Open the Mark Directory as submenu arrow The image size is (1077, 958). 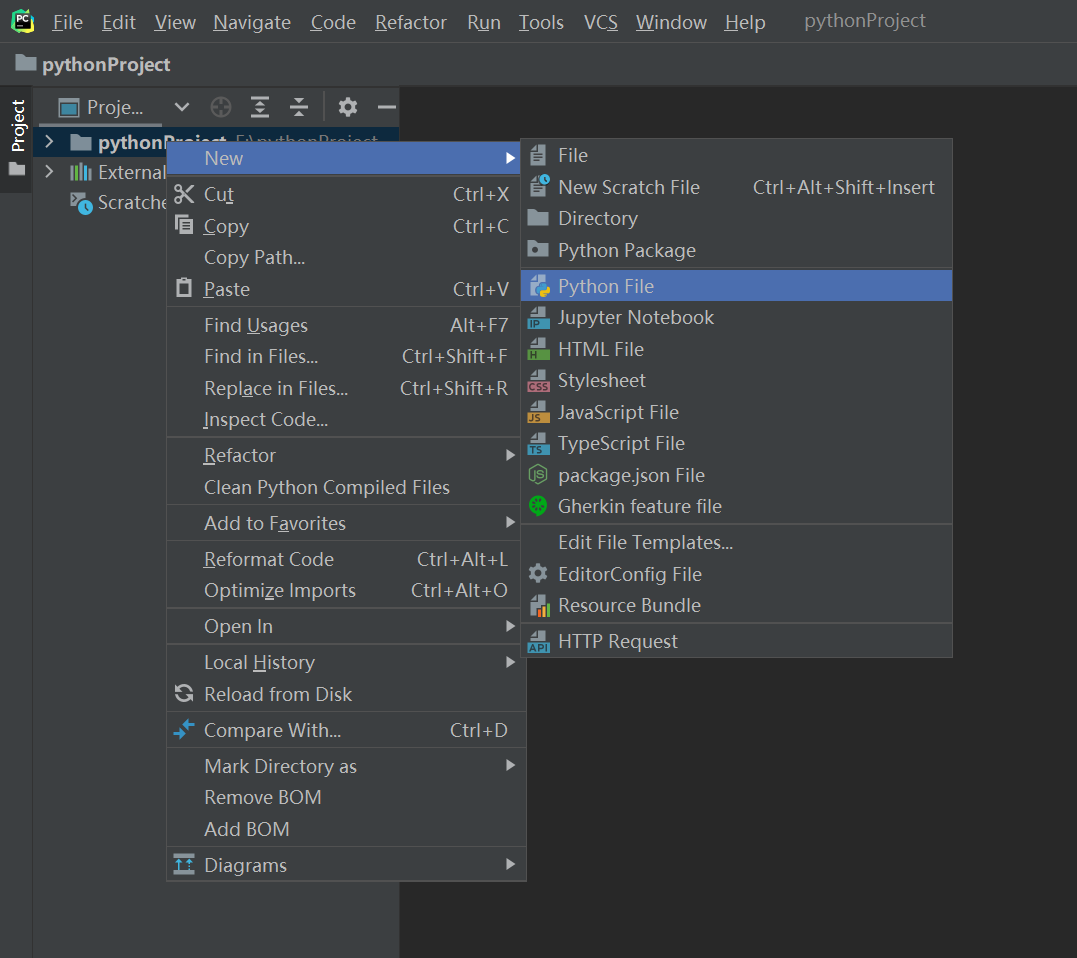tap(510, 766)
